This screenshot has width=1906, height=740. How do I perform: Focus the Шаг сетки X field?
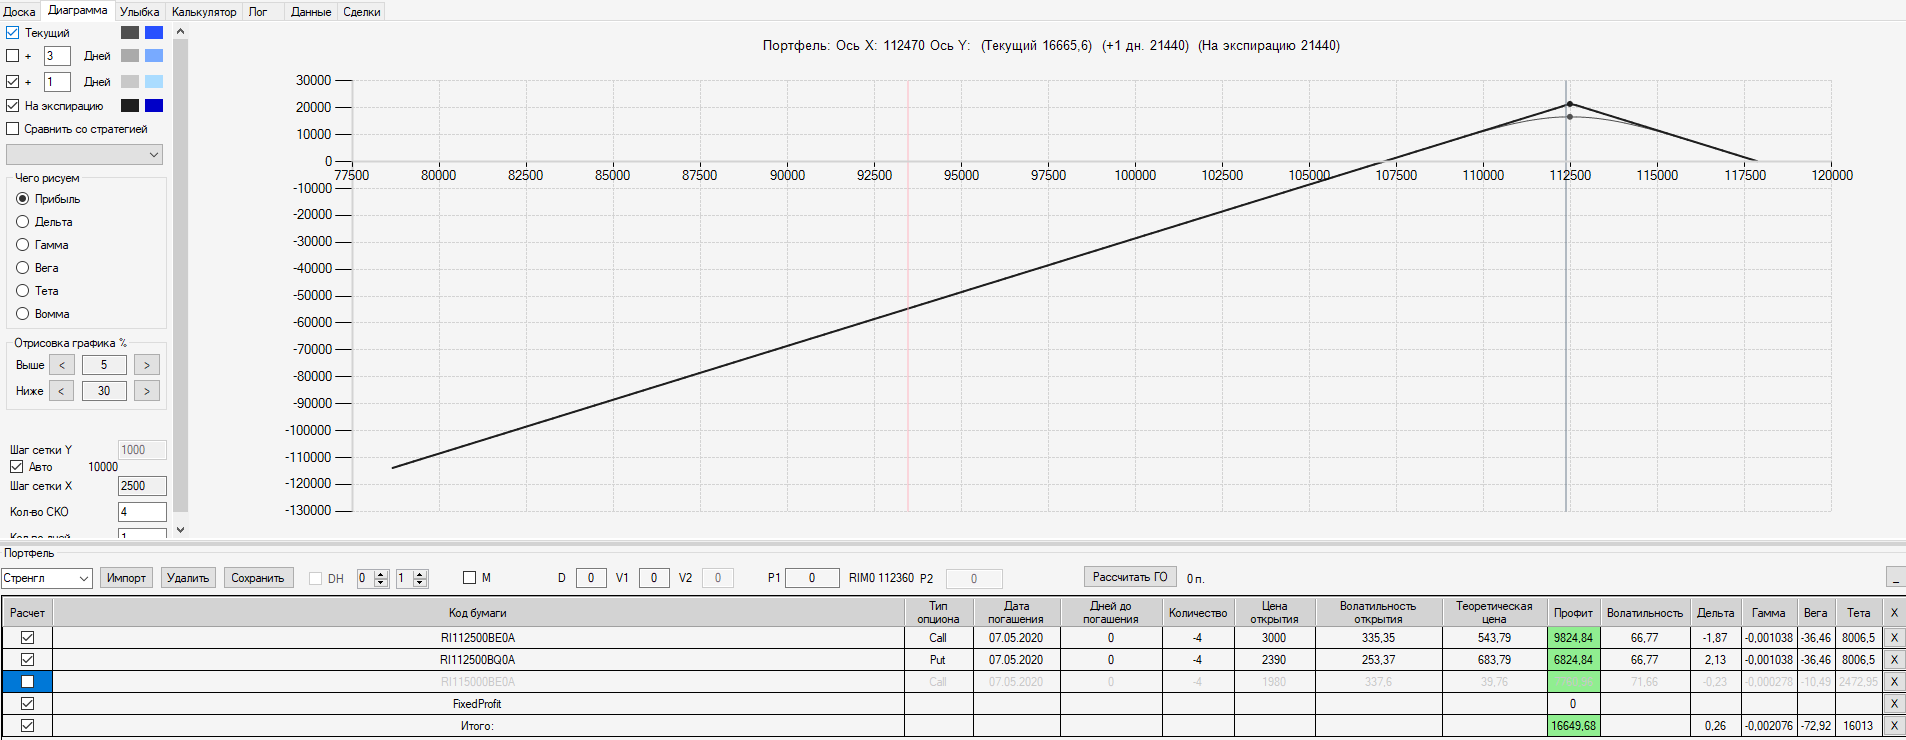[142, 486]
